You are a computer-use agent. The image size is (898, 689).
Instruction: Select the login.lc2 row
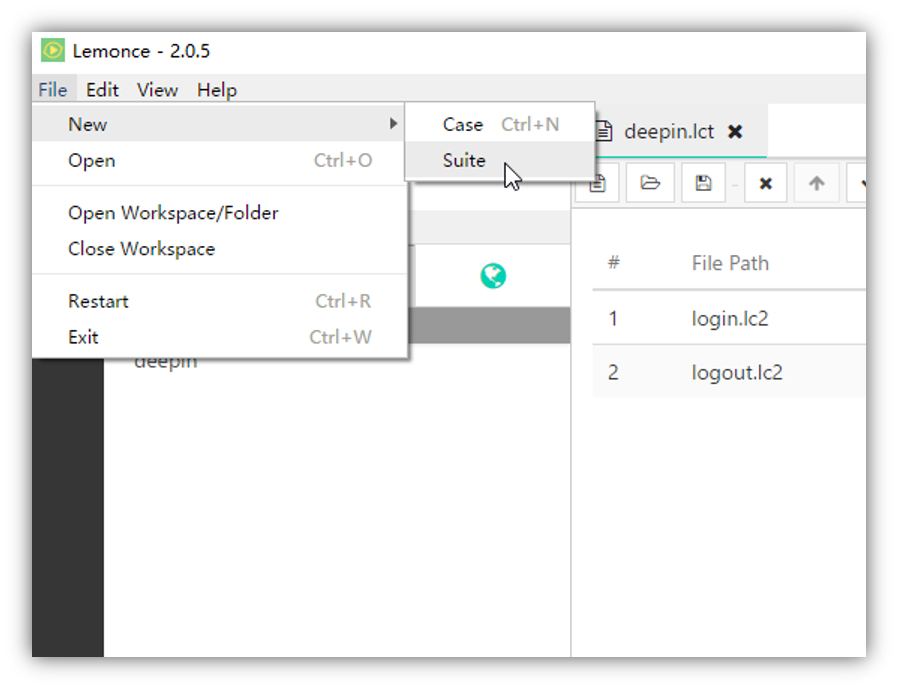(729, 318)
